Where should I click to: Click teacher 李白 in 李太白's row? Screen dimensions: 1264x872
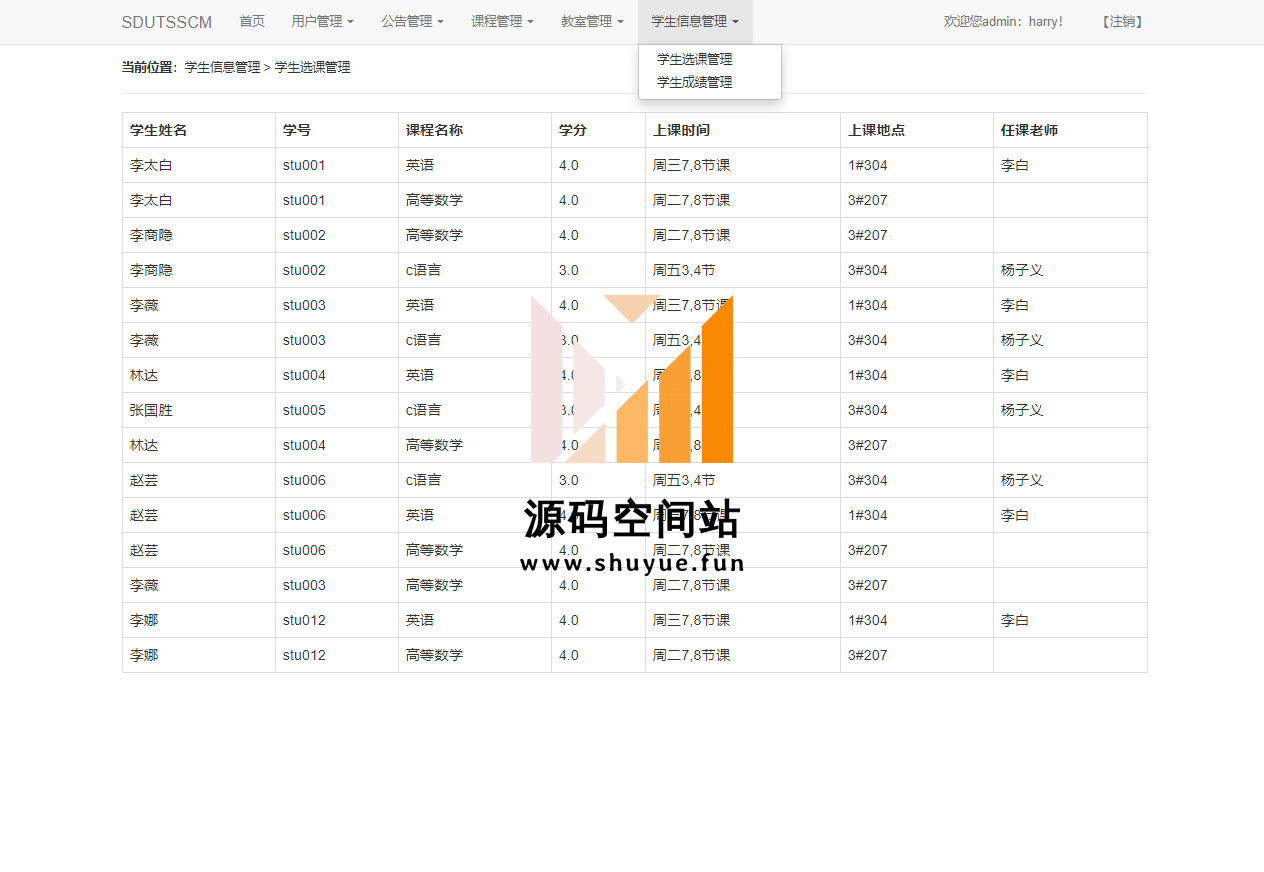coord(1015,165)
